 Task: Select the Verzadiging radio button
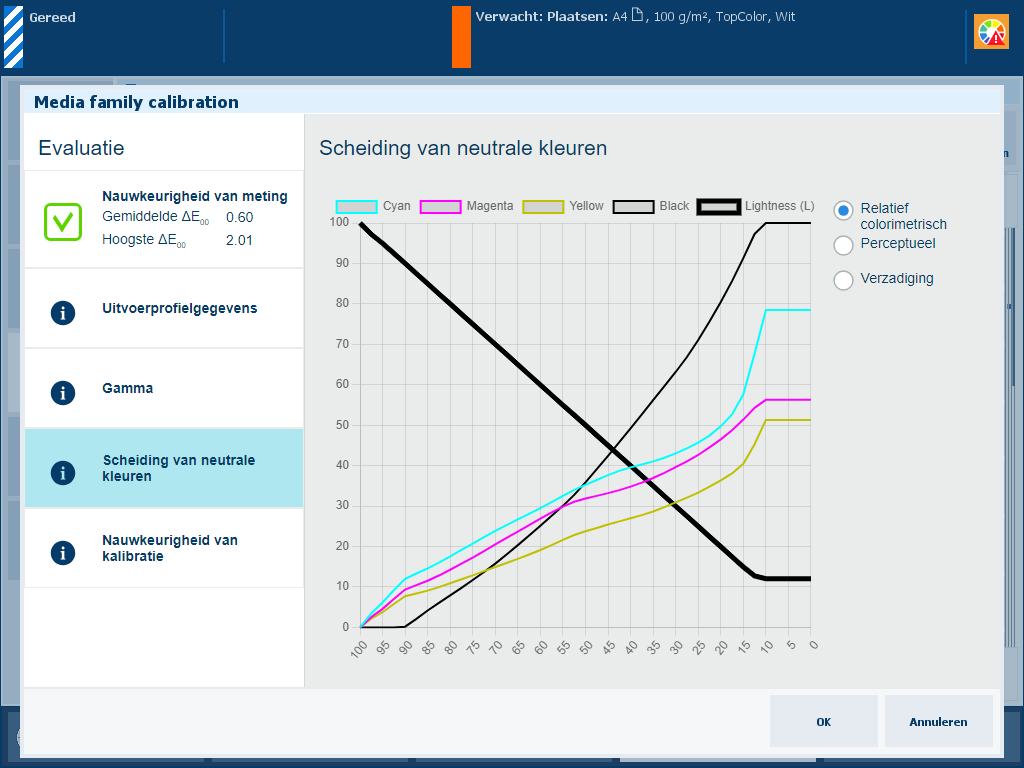[843, 280]
